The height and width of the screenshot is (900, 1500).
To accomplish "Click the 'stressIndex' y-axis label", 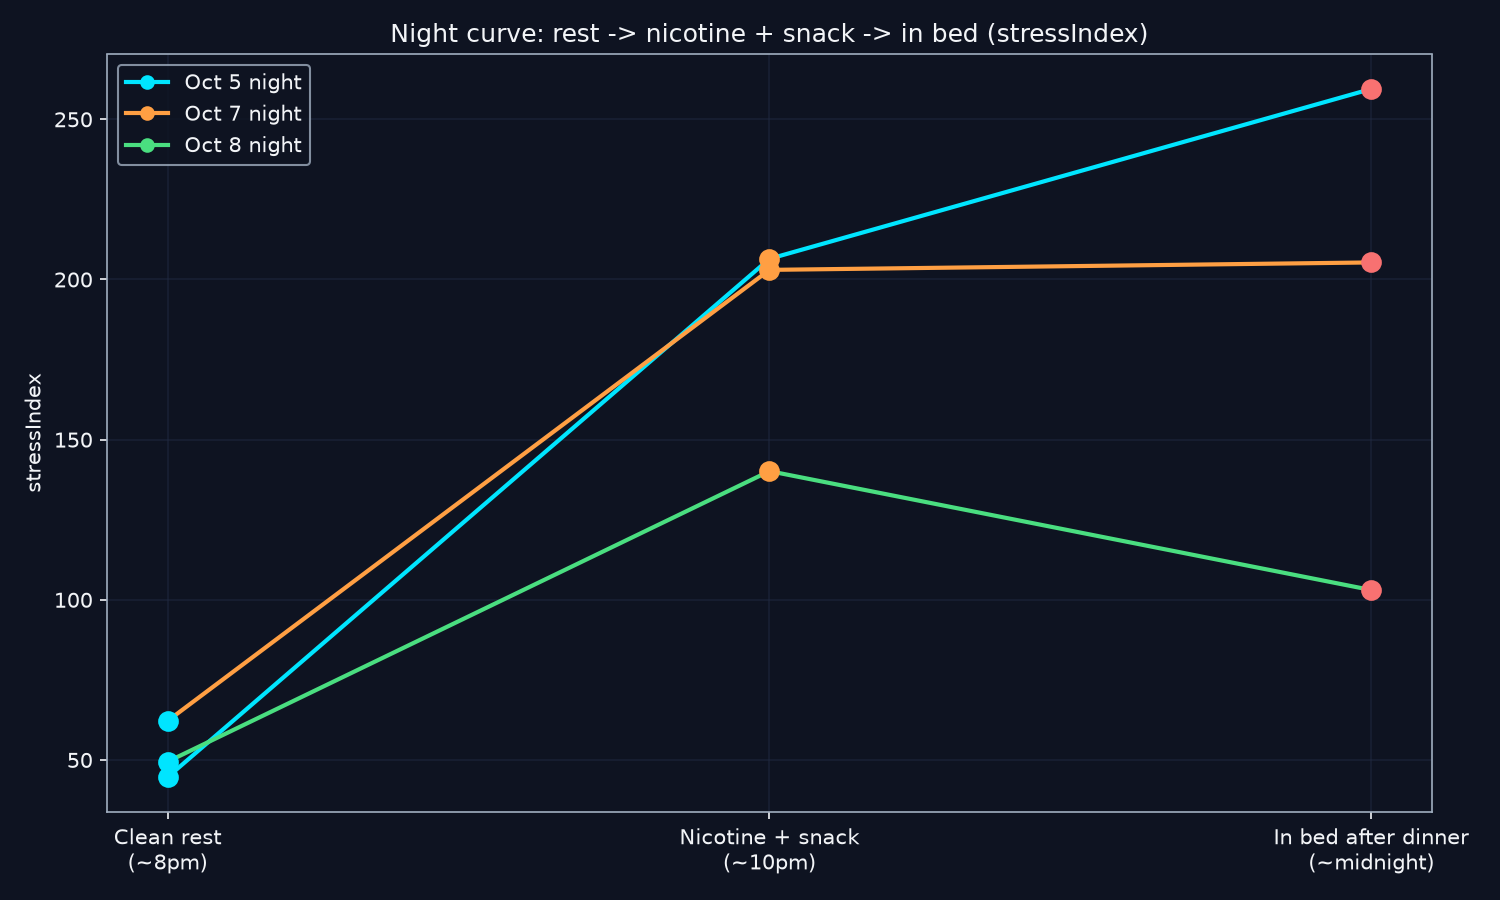I will tap(34, 432).
